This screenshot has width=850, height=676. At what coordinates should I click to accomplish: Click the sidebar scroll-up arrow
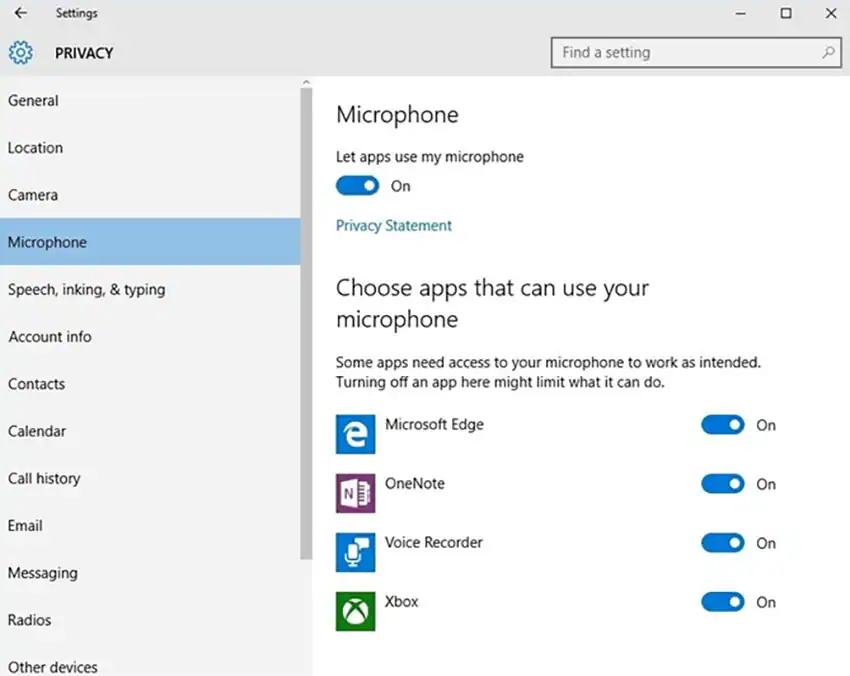(306, 82)
